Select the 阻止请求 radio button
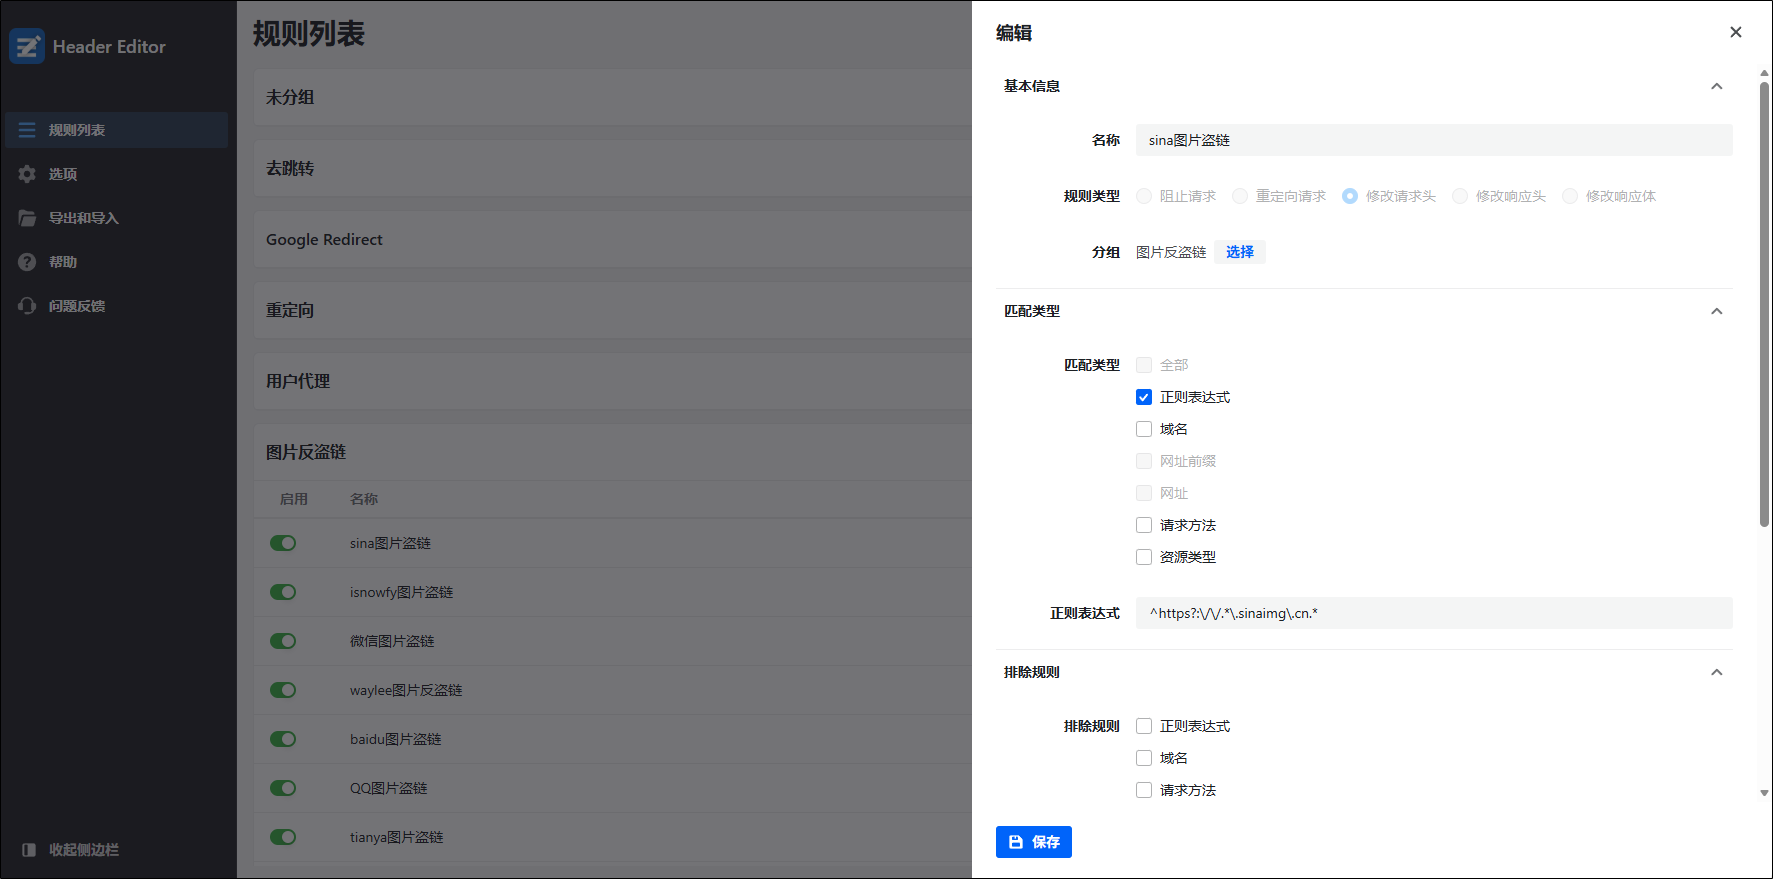The width and height of the screenshot is (1773, 879). 1144,196
